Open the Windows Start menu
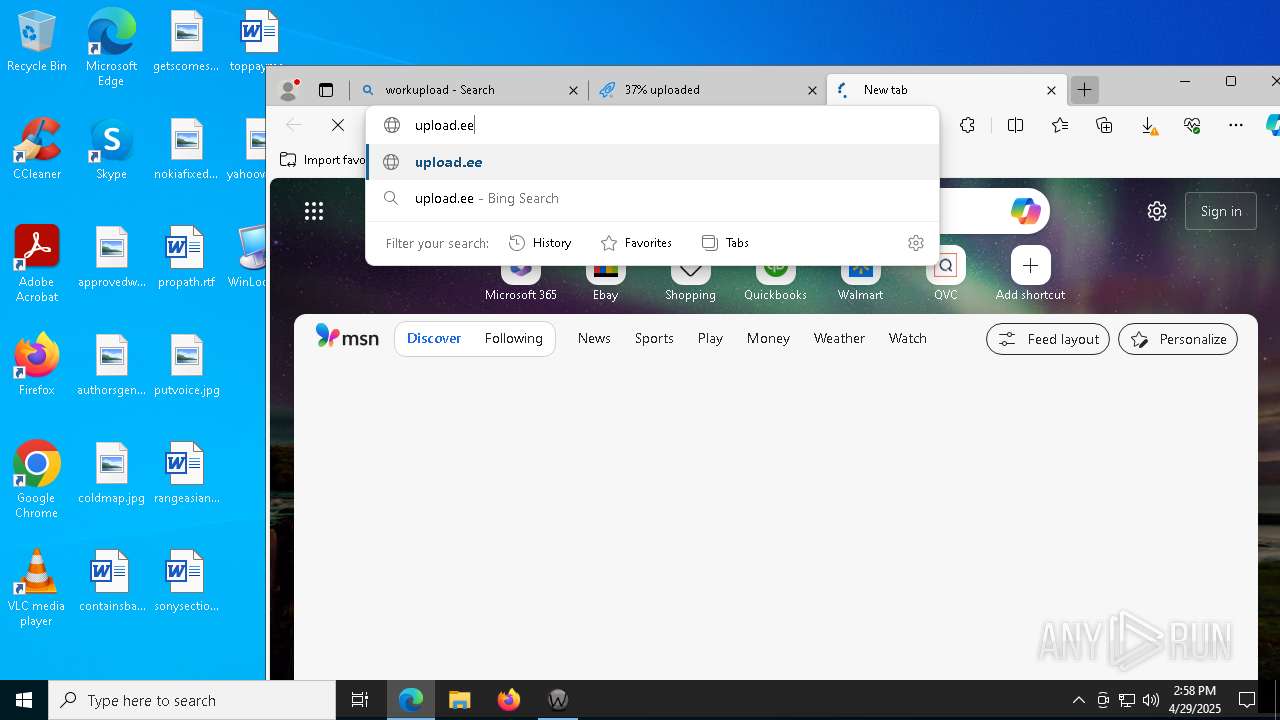 24,700
